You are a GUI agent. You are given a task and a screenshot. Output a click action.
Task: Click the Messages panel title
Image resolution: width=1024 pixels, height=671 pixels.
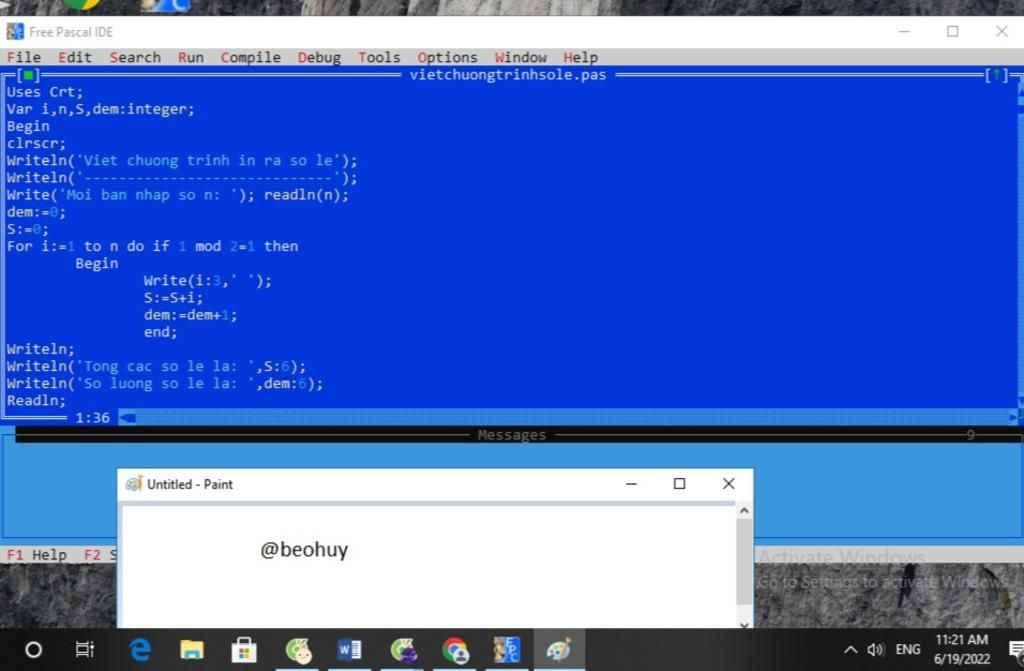511,435
